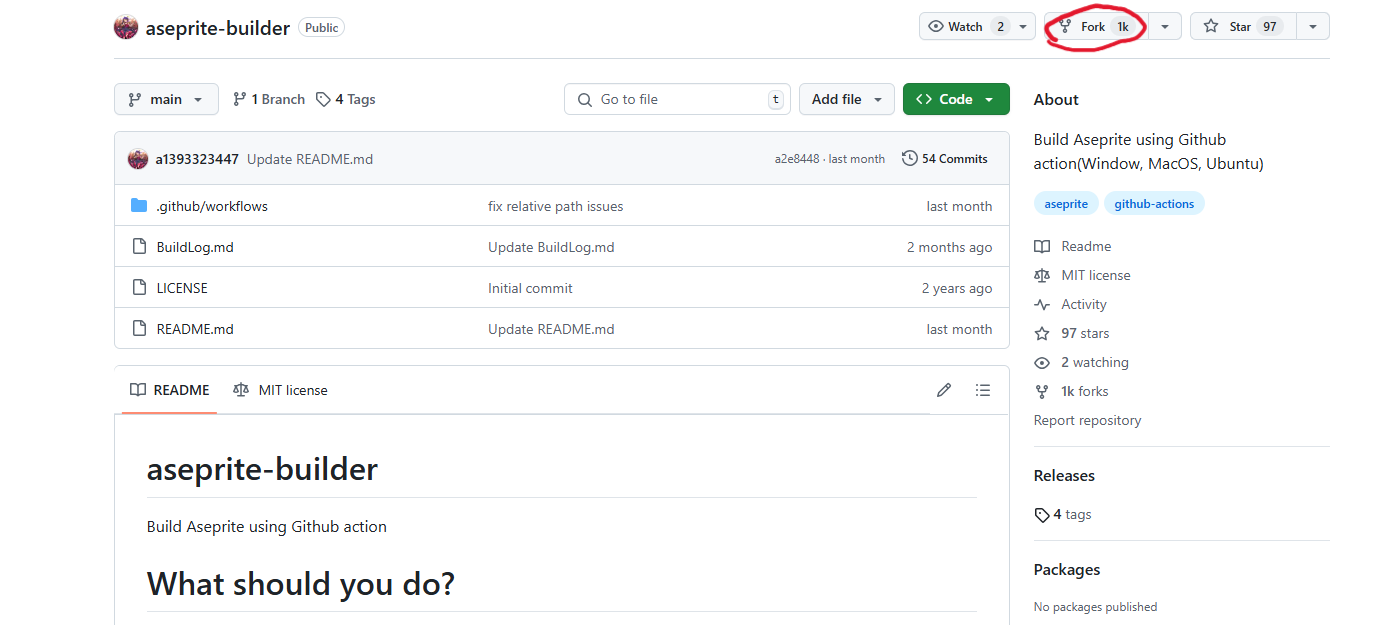The height and width of the screenshot is (625, 1393).
Task: Click Report repository
Action: (x=1087, y=420)
